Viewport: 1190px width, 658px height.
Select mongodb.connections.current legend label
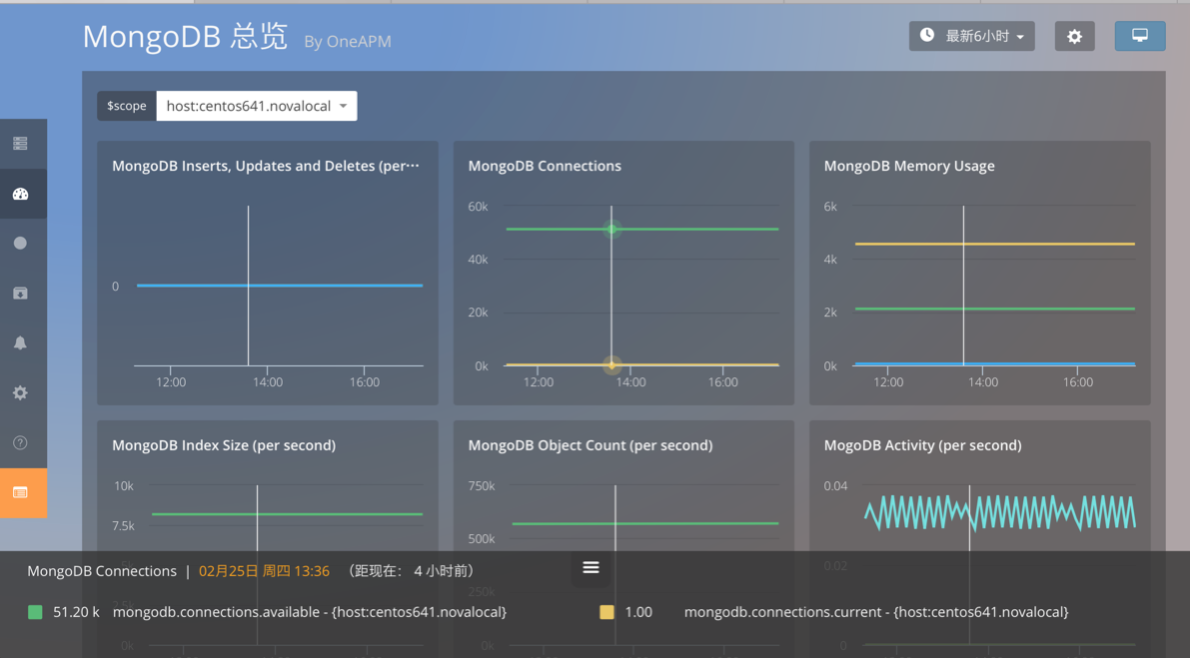point(876,612)
